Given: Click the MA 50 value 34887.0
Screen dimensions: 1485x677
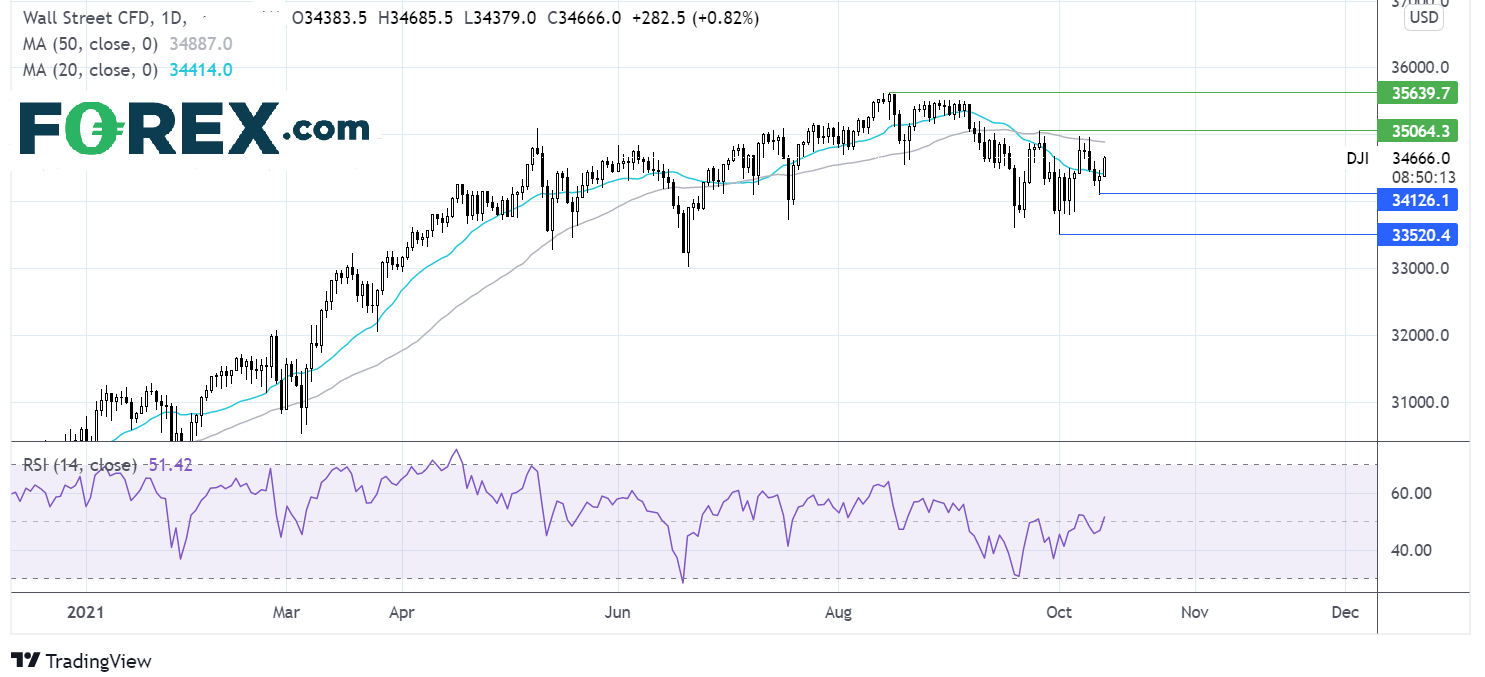Looking at the screenshot, I should (x=200, y=44).
